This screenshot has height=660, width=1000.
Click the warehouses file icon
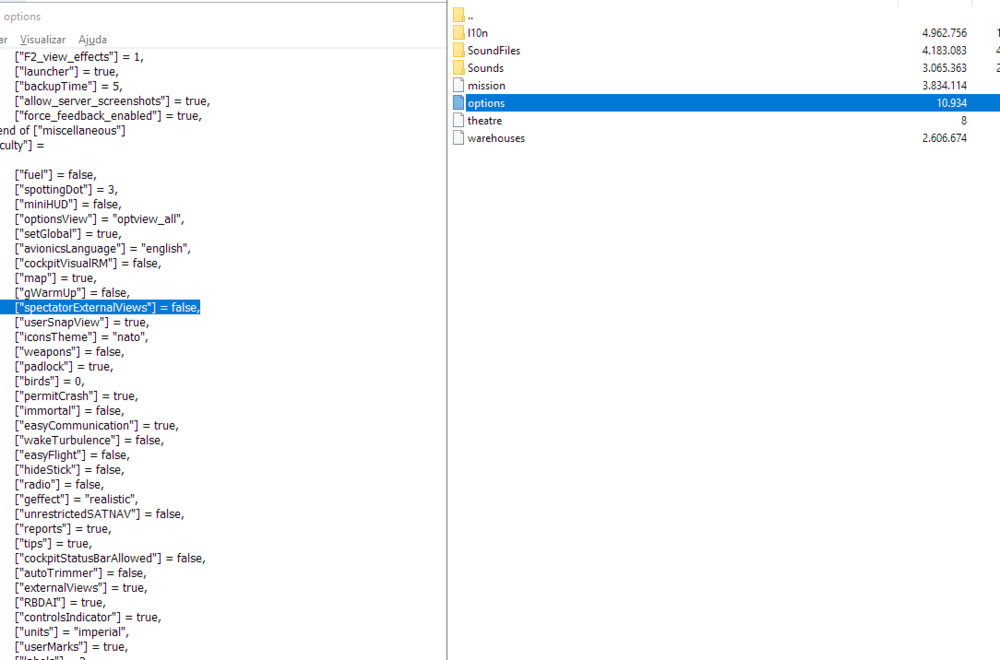[x=459, y=138]
